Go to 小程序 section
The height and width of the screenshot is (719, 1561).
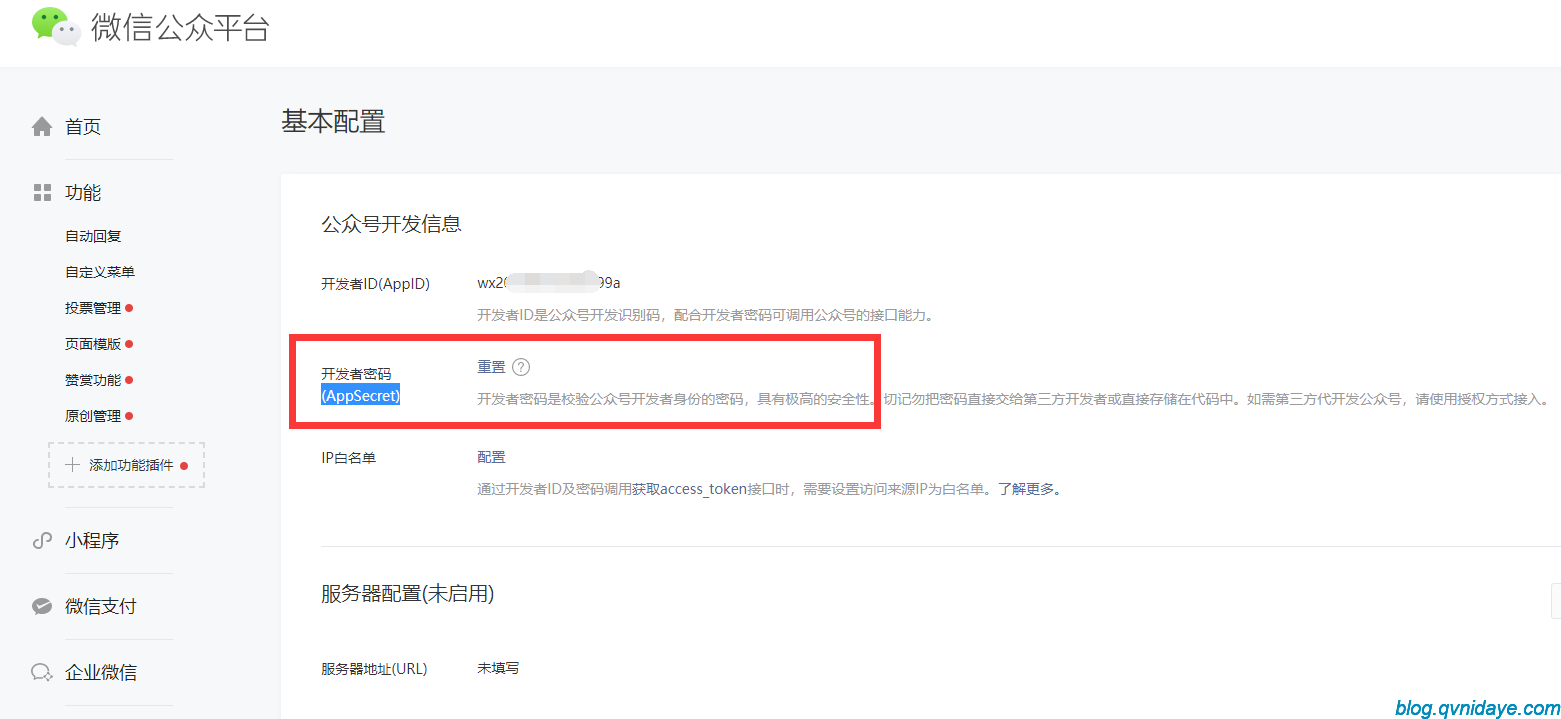click(92, 541)
